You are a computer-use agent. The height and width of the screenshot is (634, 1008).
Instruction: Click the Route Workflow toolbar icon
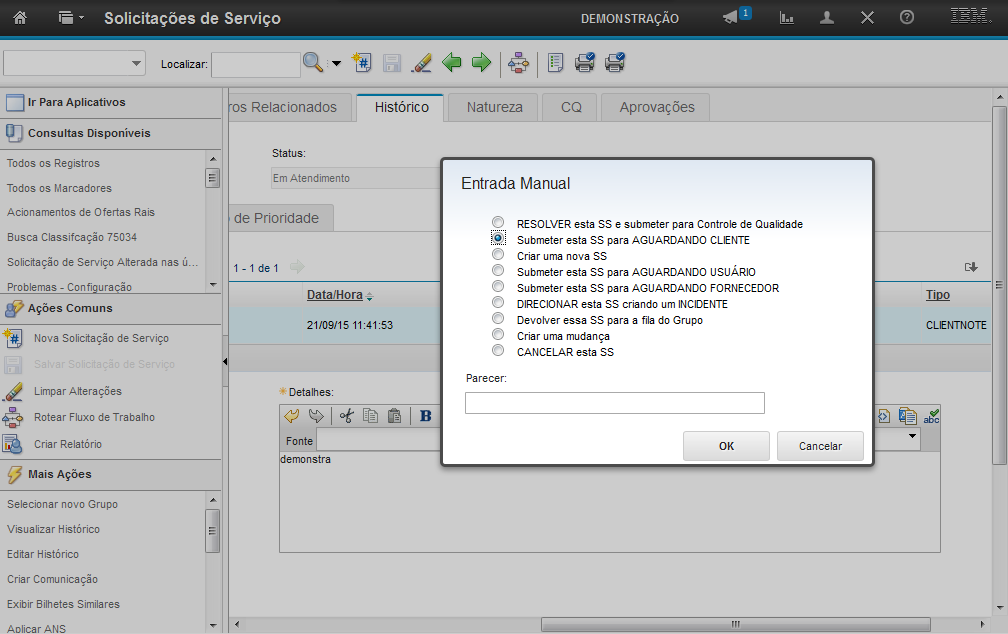click(518, 63)
